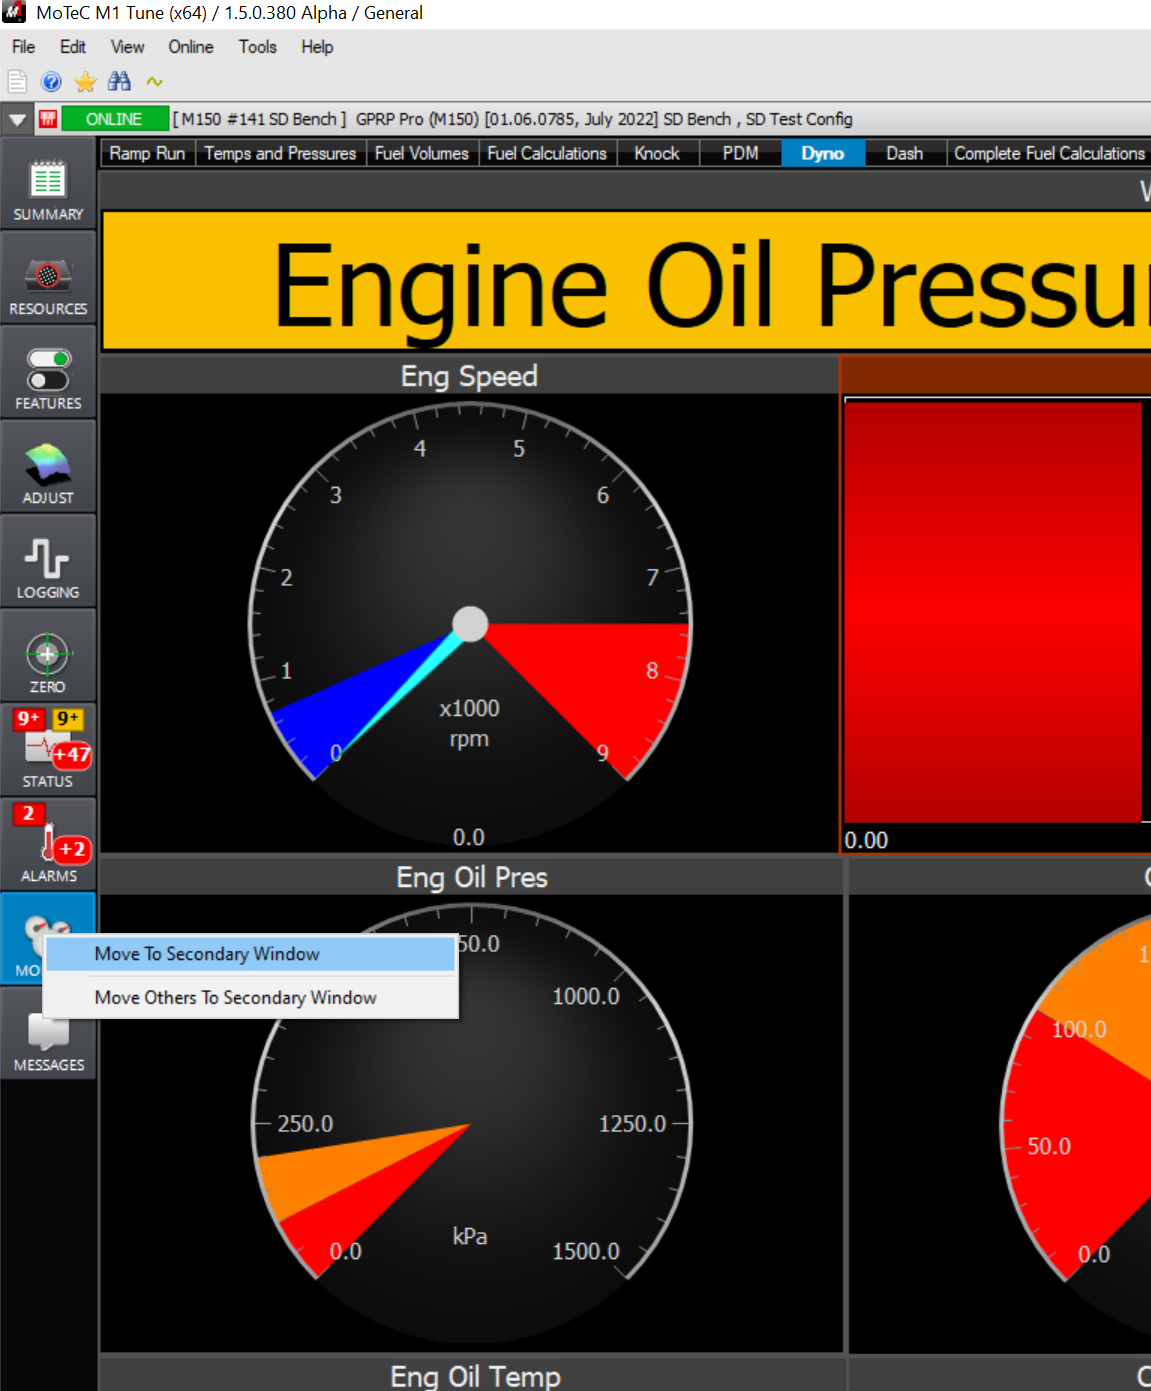The width and height of the screenshot is (1151, 1391).
Task: Switch to the Knock tab
Action: pos(656,153)
